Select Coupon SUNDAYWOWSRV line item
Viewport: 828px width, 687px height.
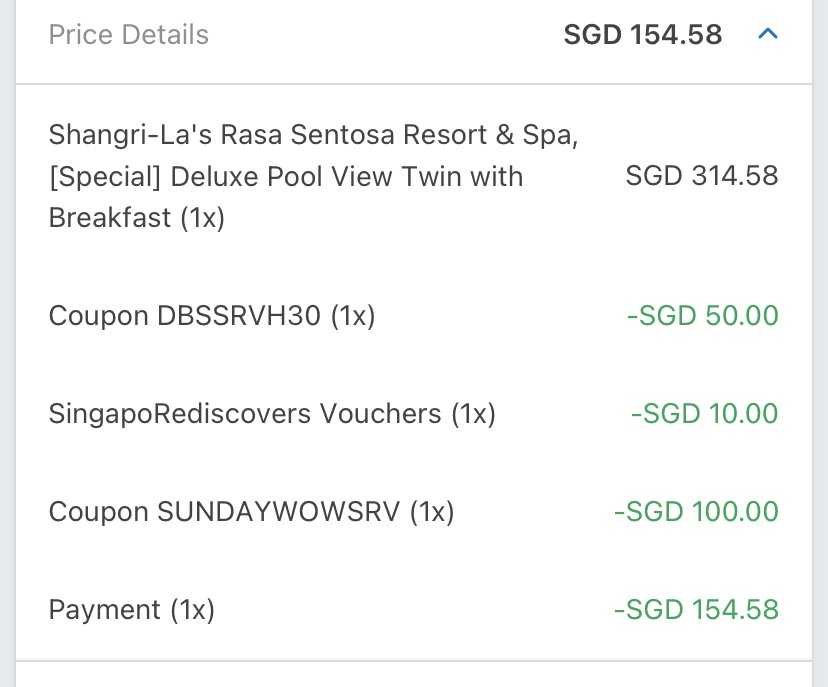(251, 512)
